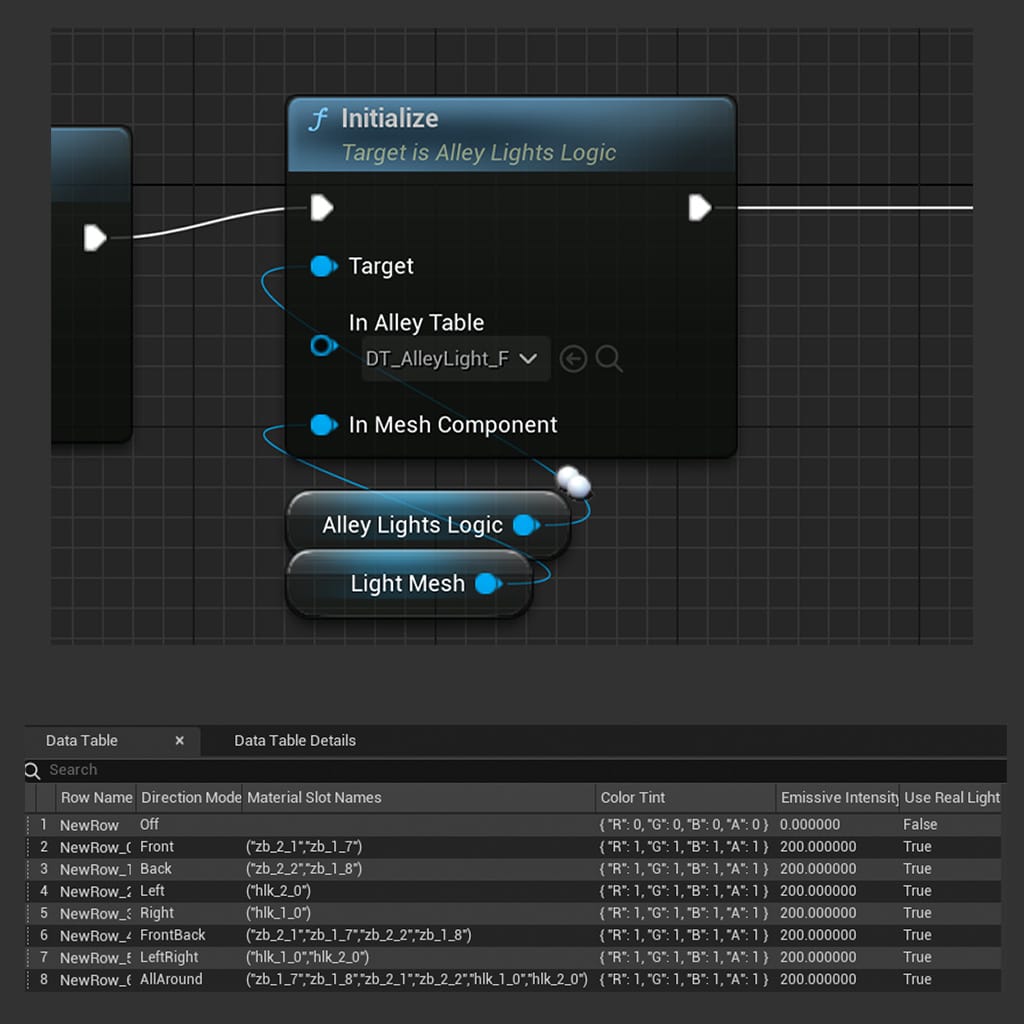Click the exec output pin on Initialize node

click(700, 207)
